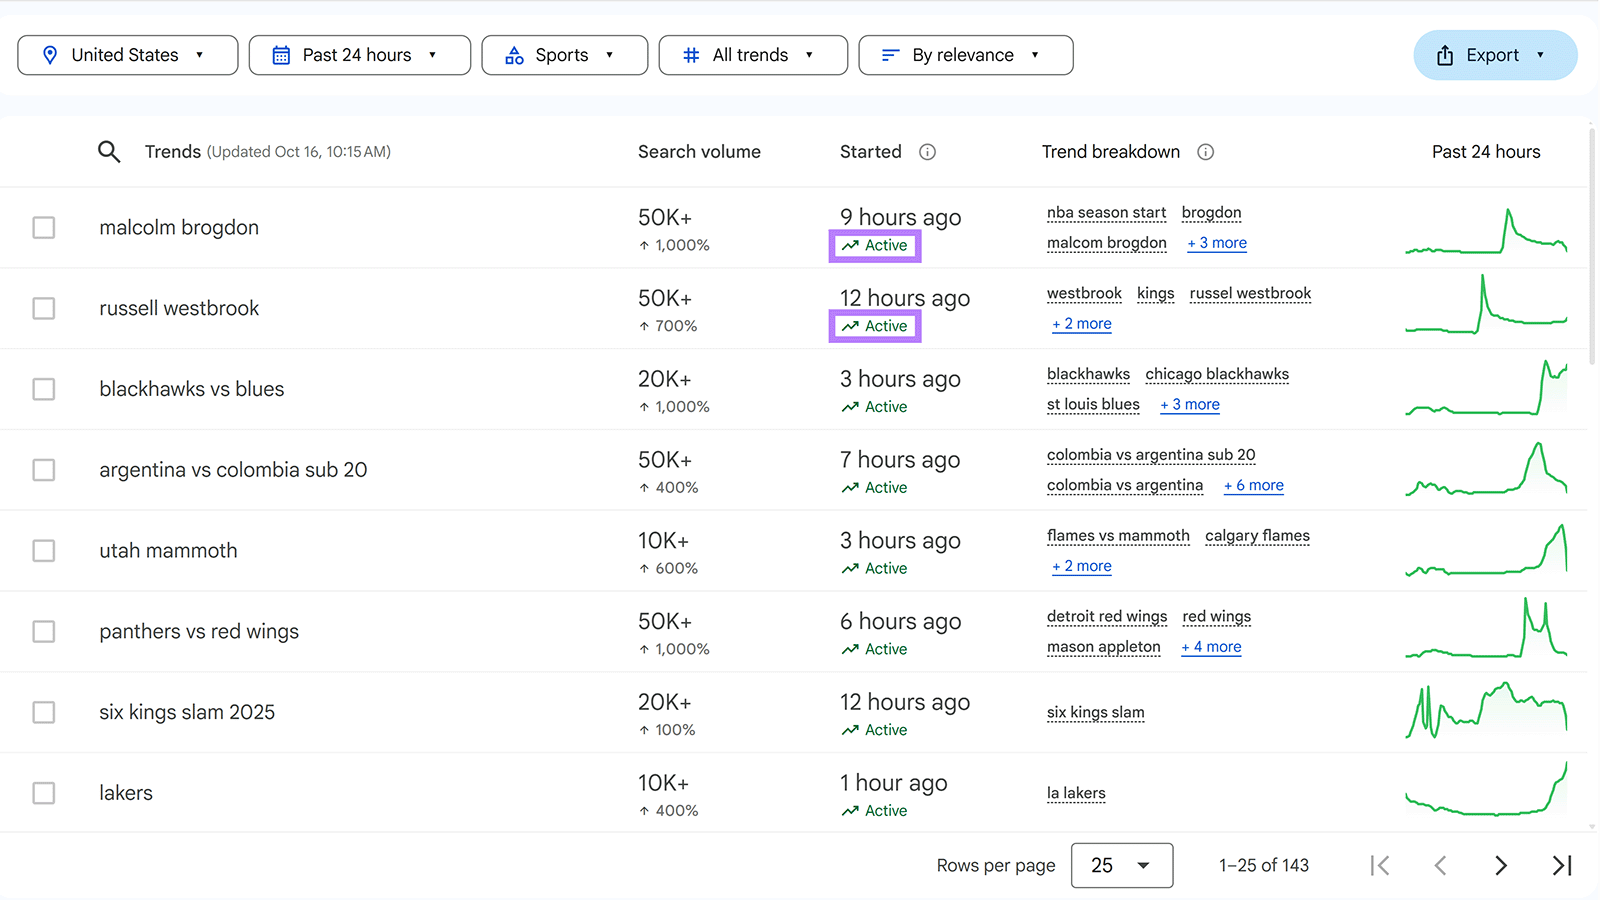Click the info icon beside Started column

927,151
